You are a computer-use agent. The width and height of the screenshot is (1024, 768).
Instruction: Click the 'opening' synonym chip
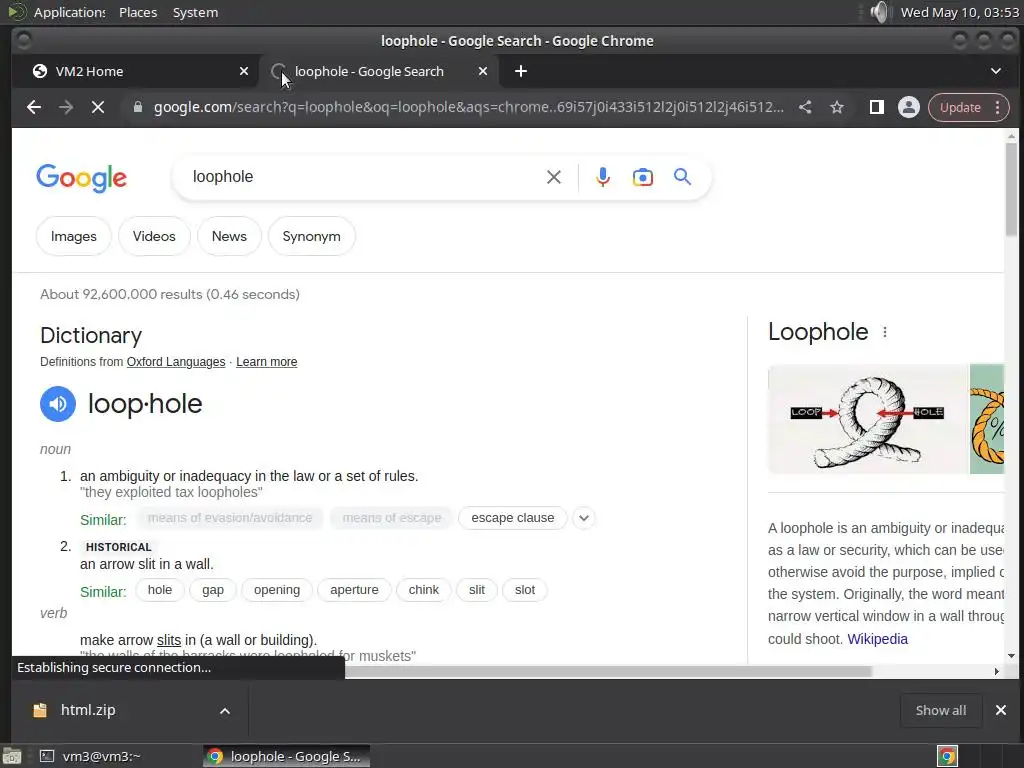point(277,590)
